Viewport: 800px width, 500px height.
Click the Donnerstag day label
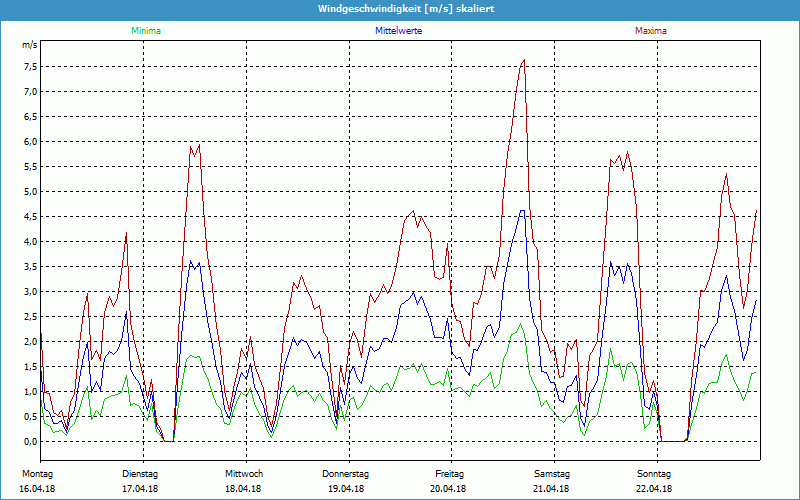[x=345, y=474]
